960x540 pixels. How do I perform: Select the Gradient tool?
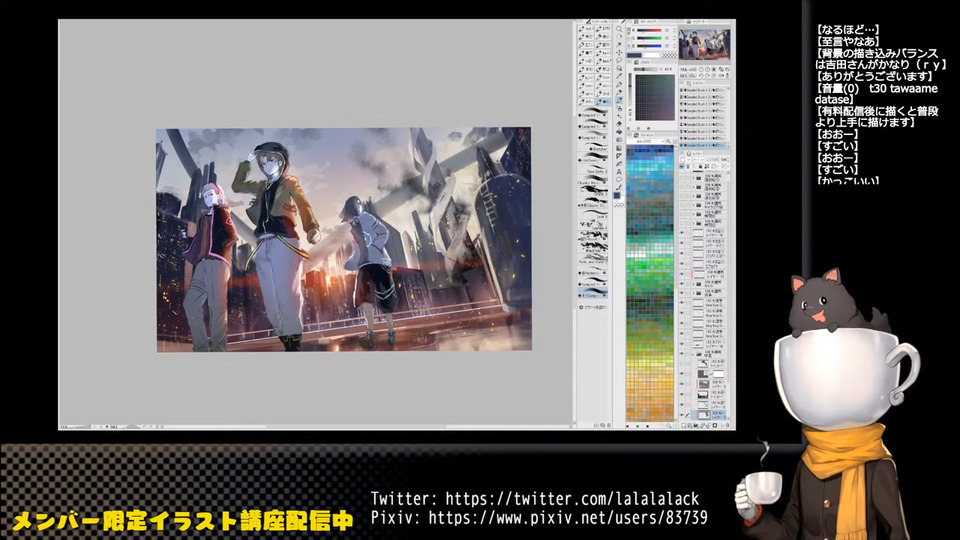point(619,148)
